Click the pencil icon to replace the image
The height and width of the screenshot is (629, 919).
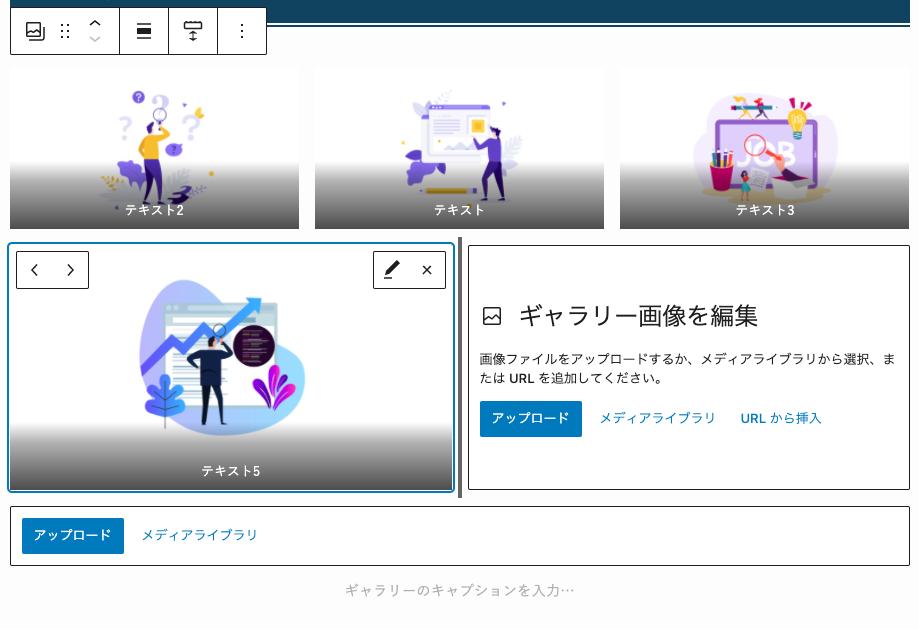coord(392,270)
